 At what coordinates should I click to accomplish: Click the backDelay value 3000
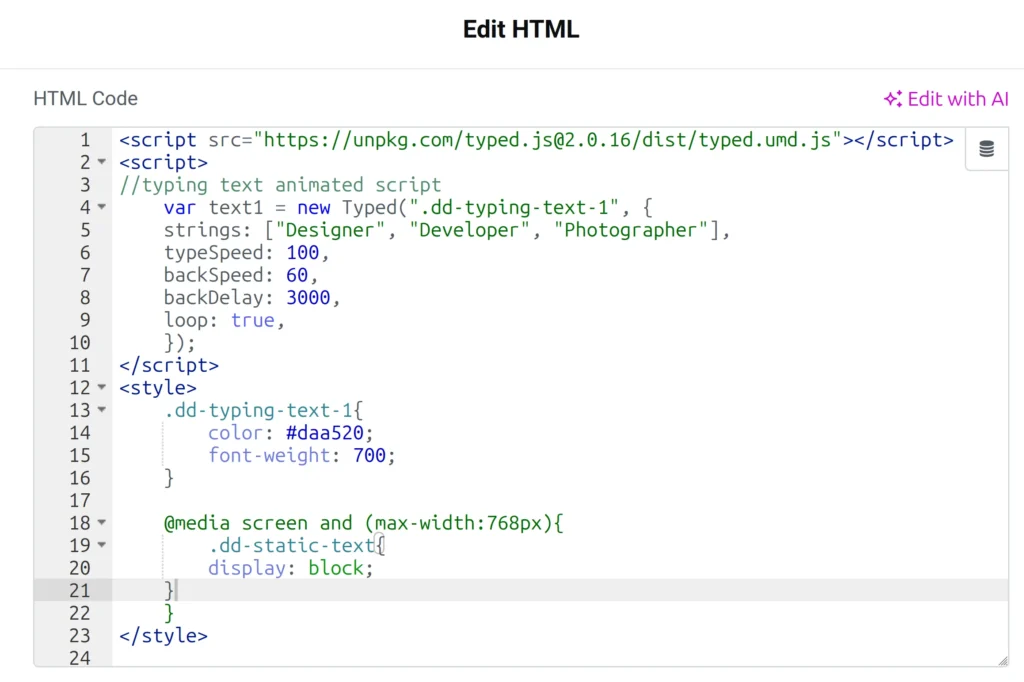308,297
